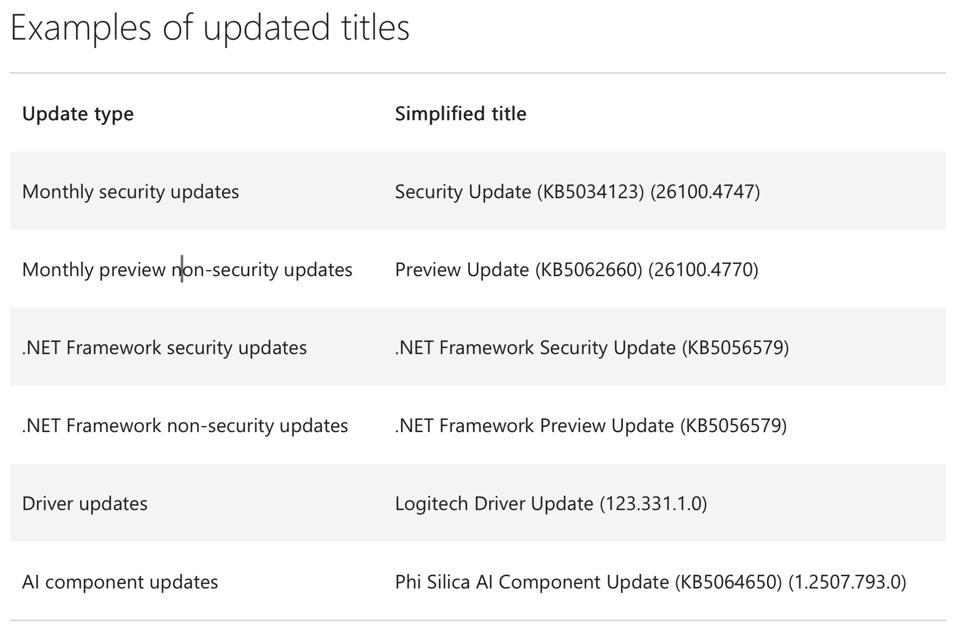Image resolution: width=959 pixels, height=642 pixels.
Task: Select the 'Monthly preview non-security updates' cell
Action: tap(187, 270)
